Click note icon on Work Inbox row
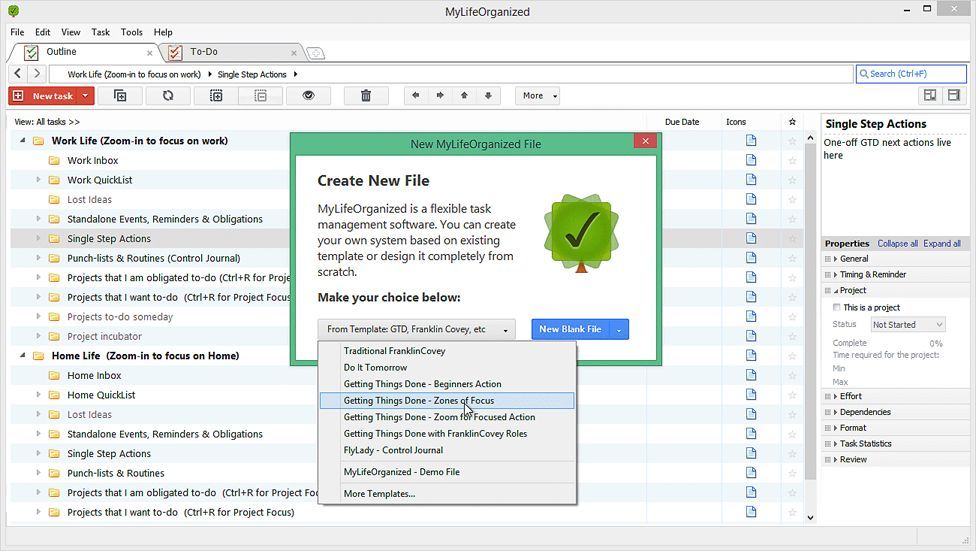This screenshot has width=976, height=551. point(751,160)
